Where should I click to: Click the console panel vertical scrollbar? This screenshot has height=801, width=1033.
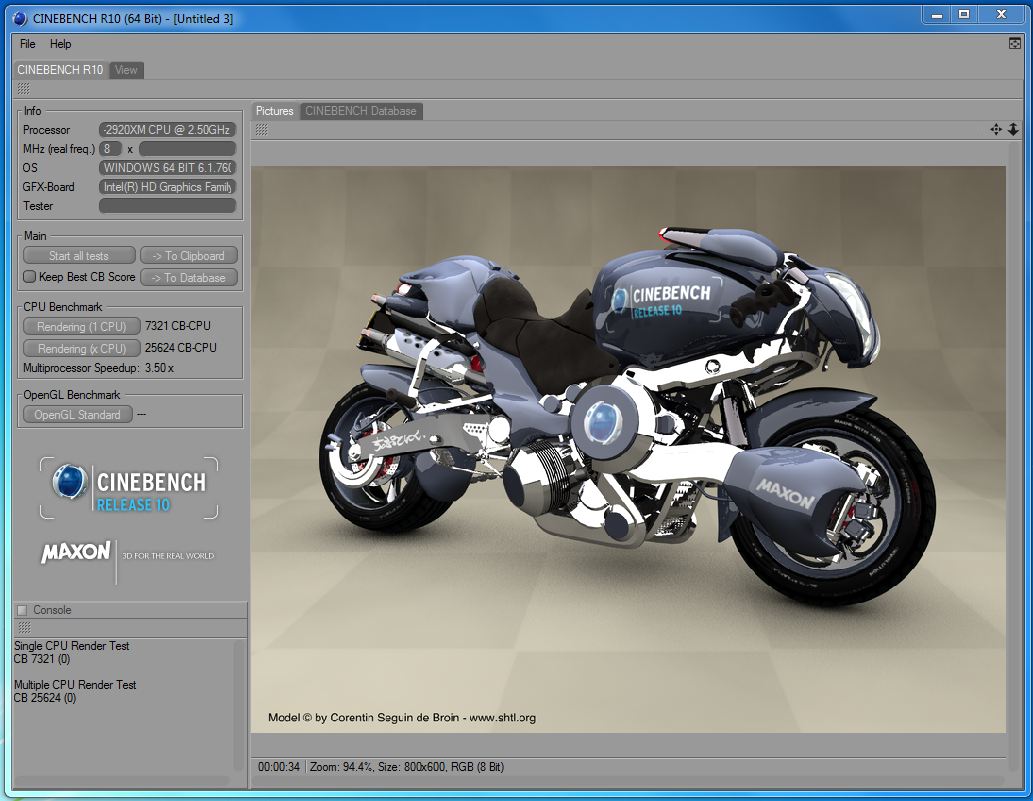coord(238,705)
